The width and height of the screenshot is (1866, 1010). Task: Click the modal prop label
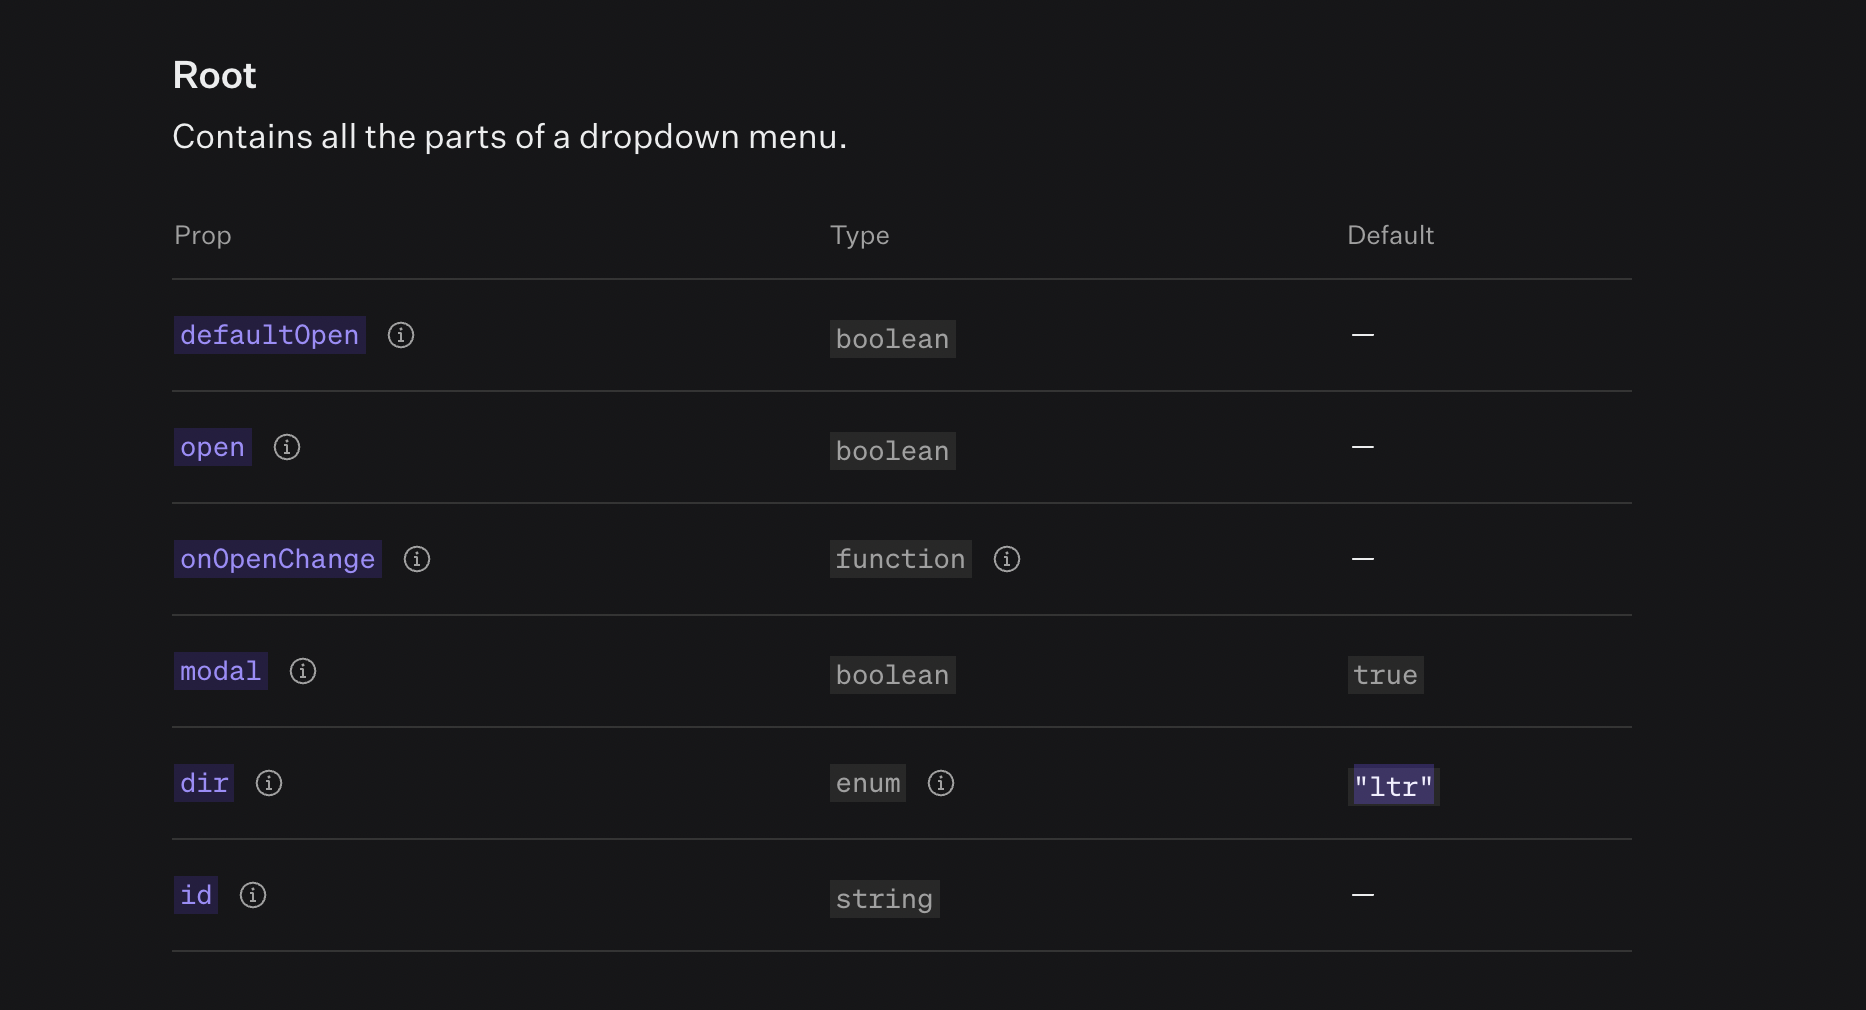(x=219, y=671)
